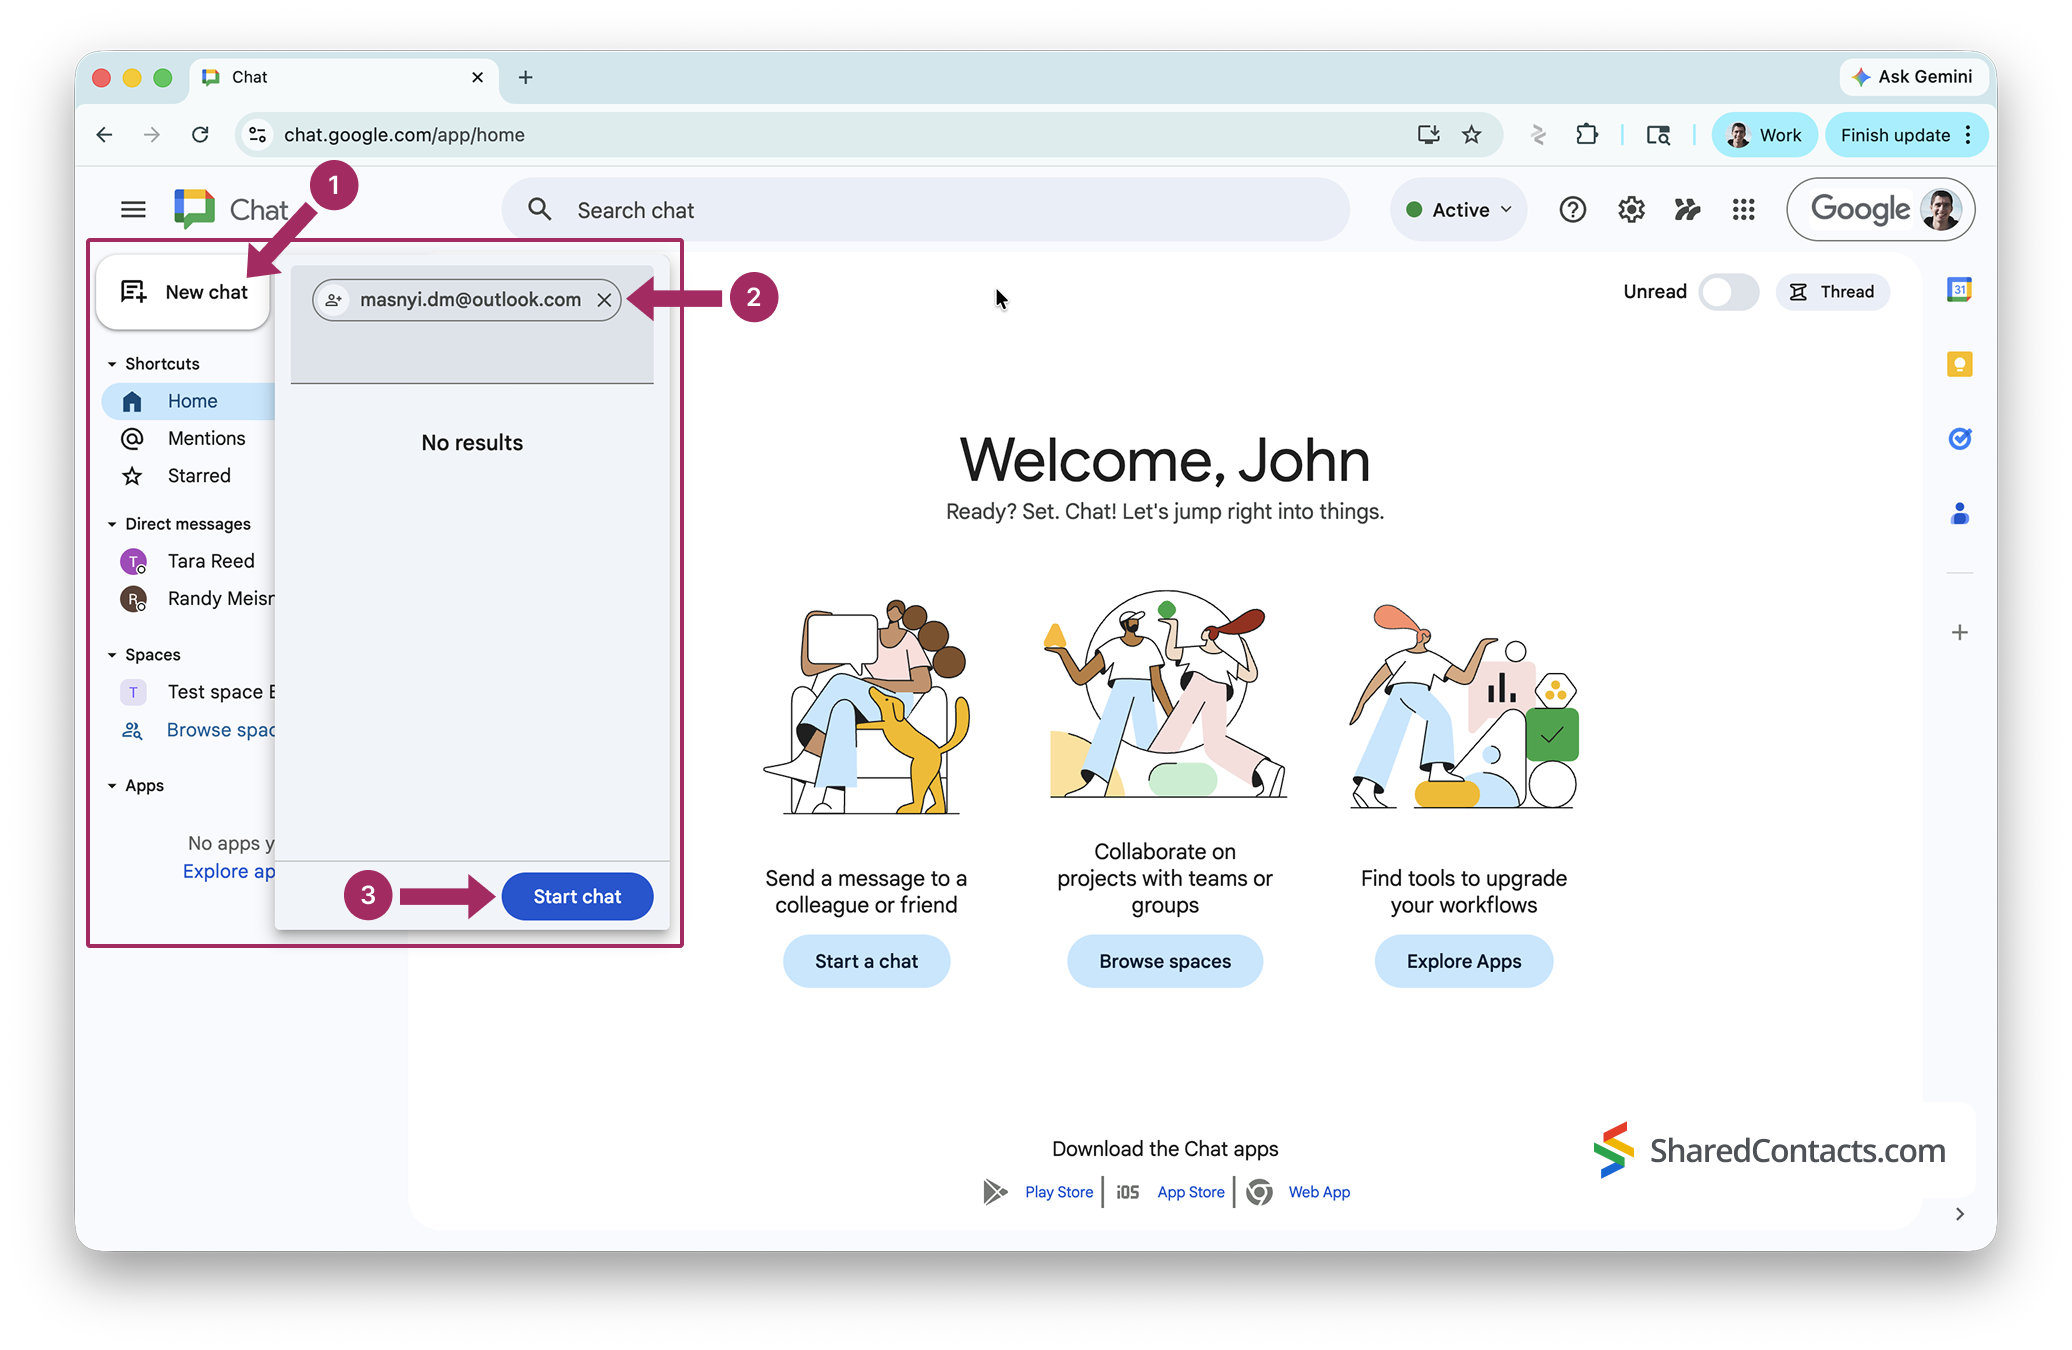Select Mentions in shortcuts
The width and height of the screenshot is (2072, 1350).
point(188,438)
